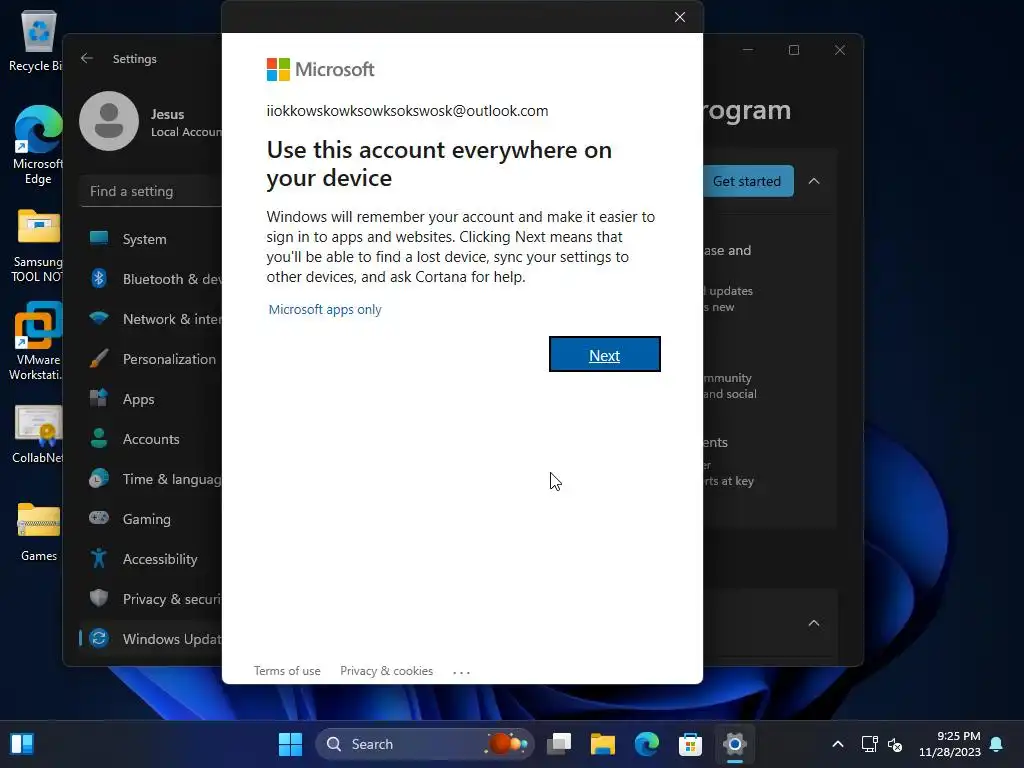Click the Microsoft logo in dialog
This screenshot has height=768, width=1024.
[320, 69]
